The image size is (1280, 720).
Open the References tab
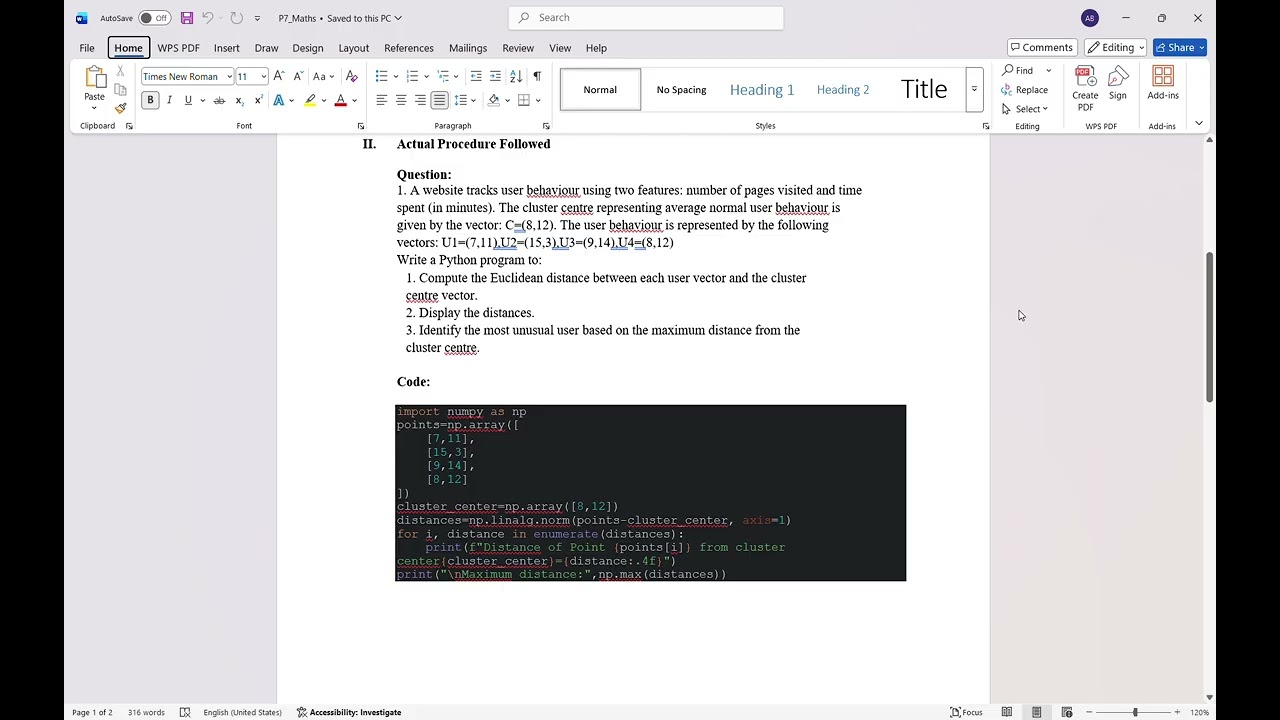pos(409,48)
